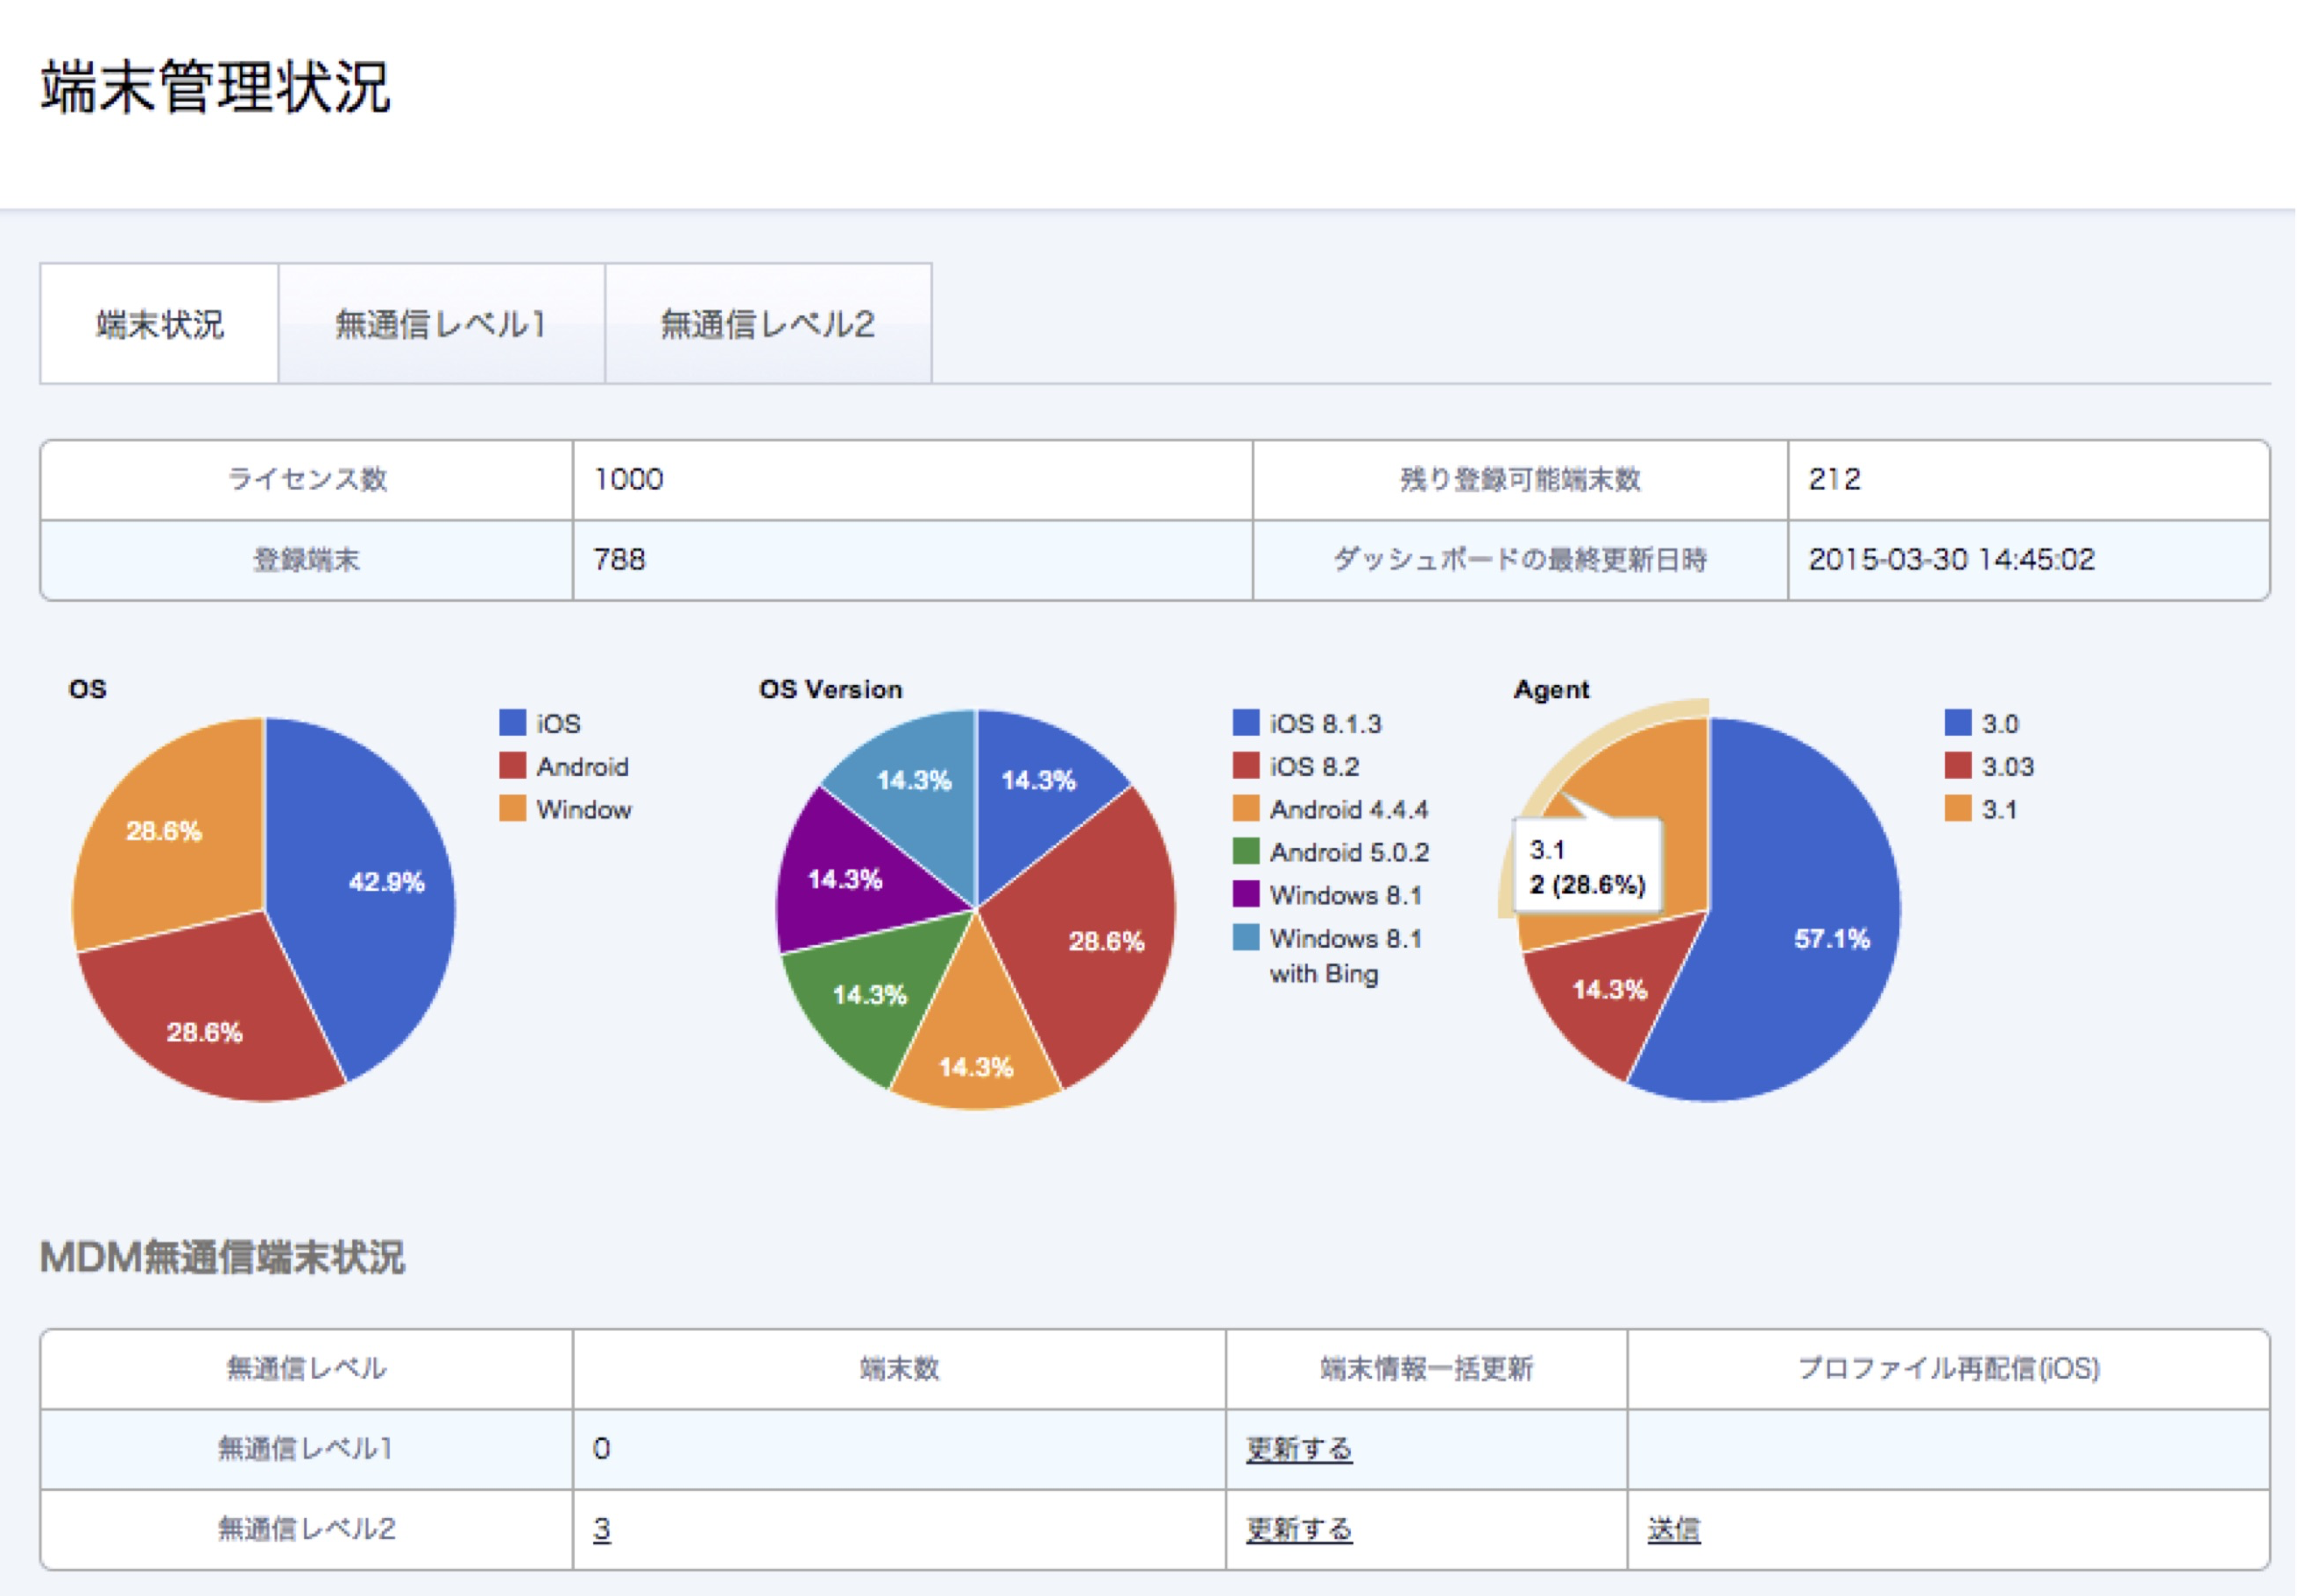The image size is (2297, 1596).
Task: Click the MDM無通信端末状況 section heading
Action: 222,1257
